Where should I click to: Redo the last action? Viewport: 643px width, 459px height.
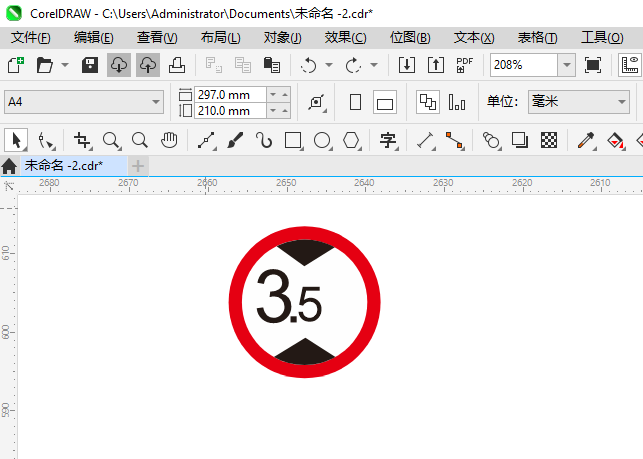353,65
